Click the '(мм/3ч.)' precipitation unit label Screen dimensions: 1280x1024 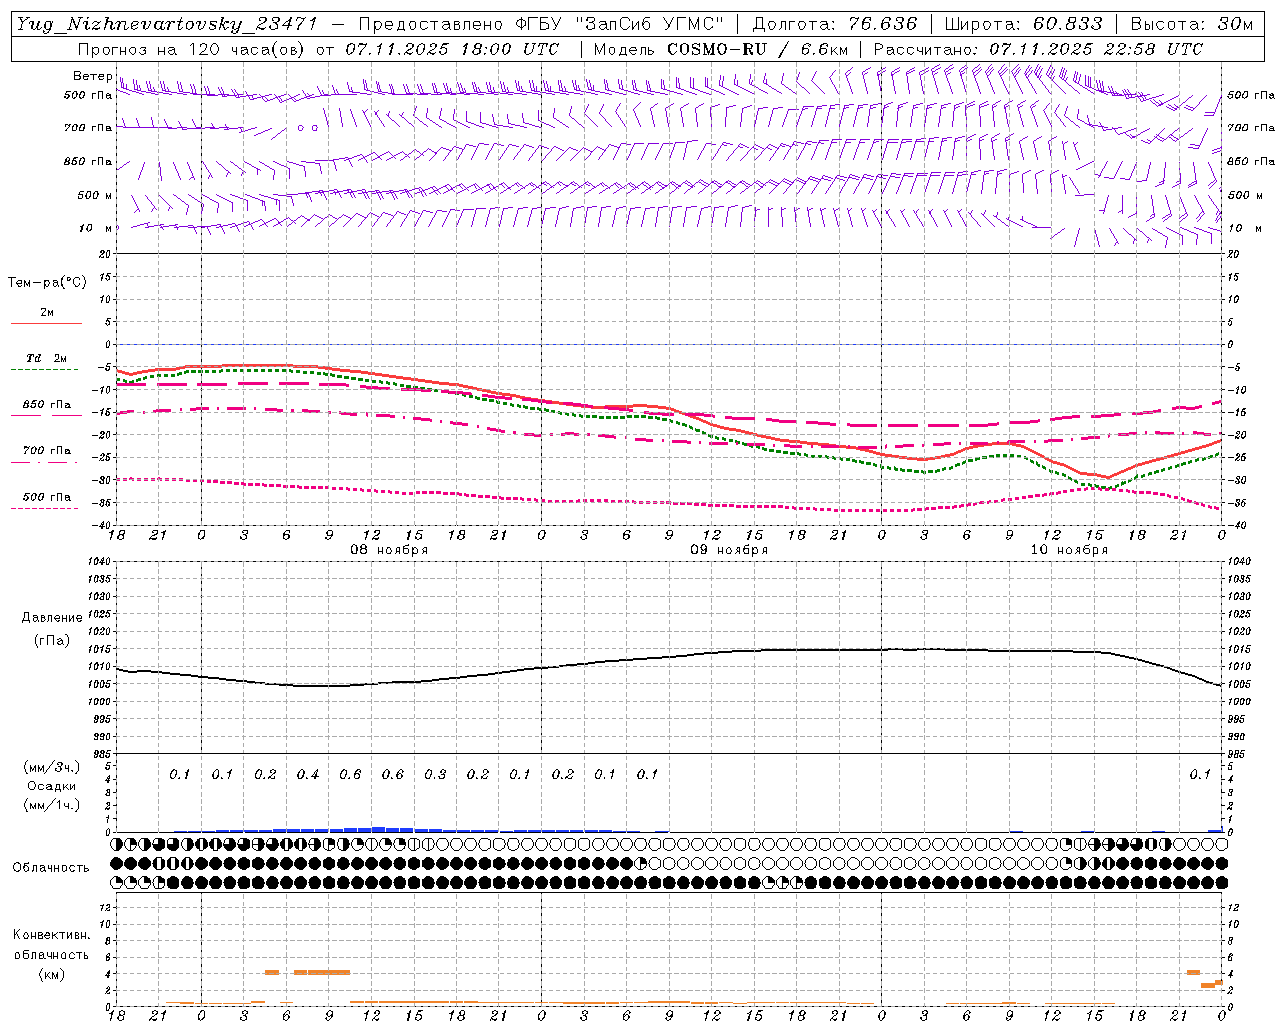point(52,767)
